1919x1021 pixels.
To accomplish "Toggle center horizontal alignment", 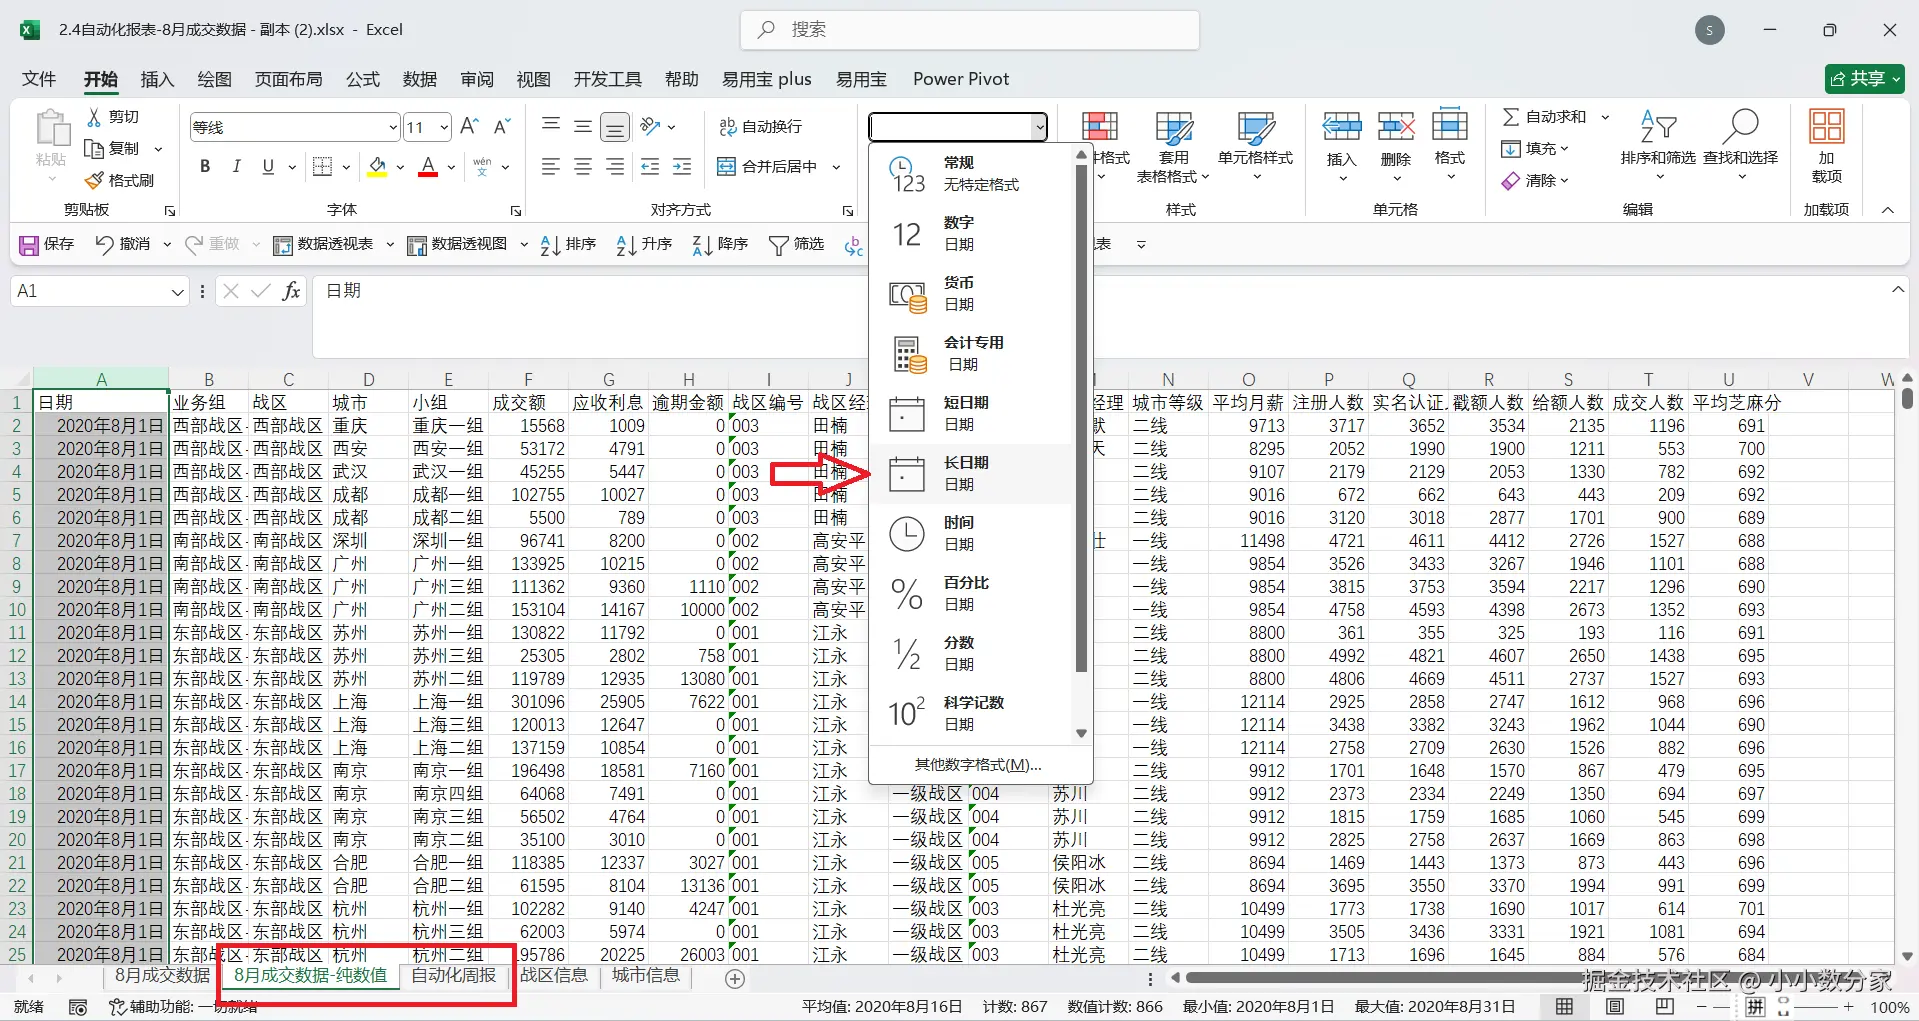I will point(583,166).
